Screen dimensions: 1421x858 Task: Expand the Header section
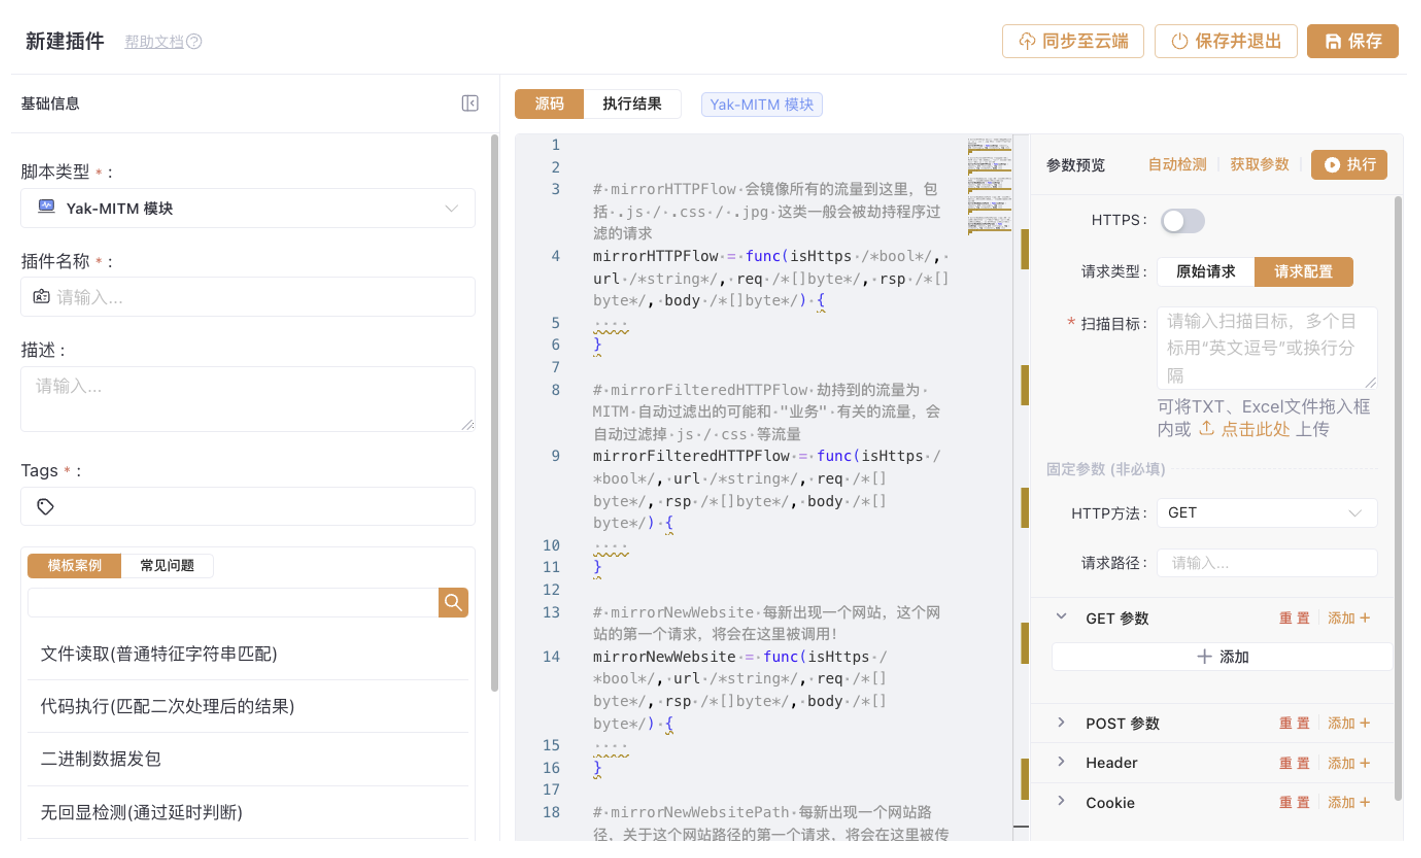point(1061,762)
